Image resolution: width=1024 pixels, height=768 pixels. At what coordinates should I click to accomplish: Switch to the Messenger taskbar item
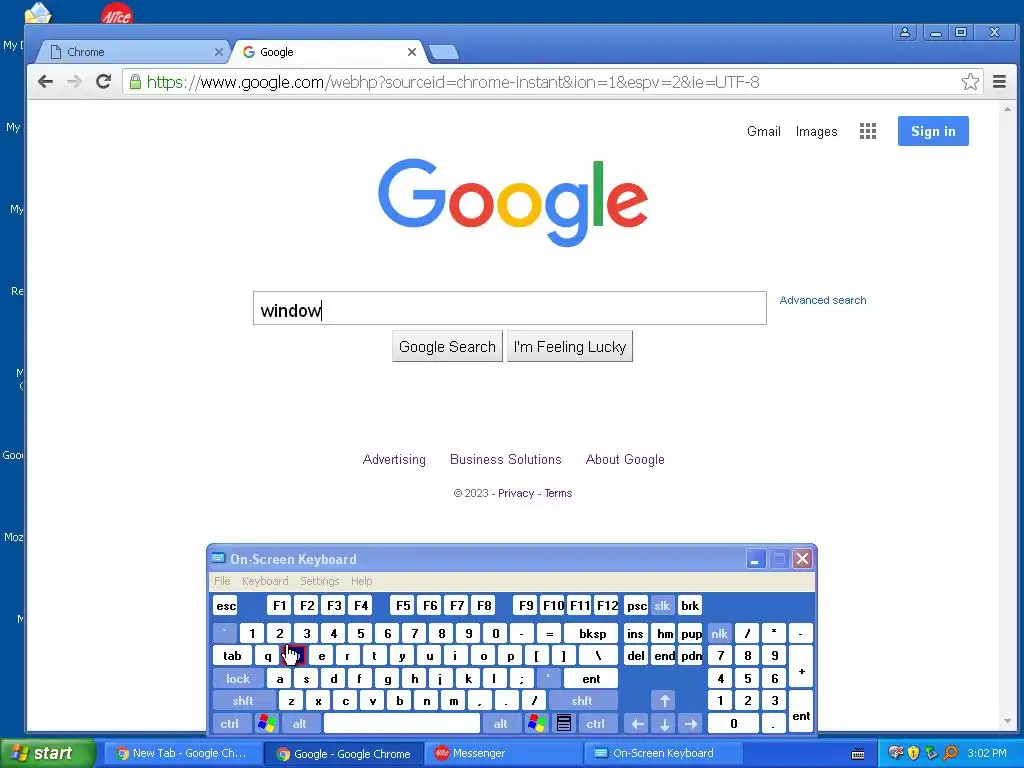(505, 754)
